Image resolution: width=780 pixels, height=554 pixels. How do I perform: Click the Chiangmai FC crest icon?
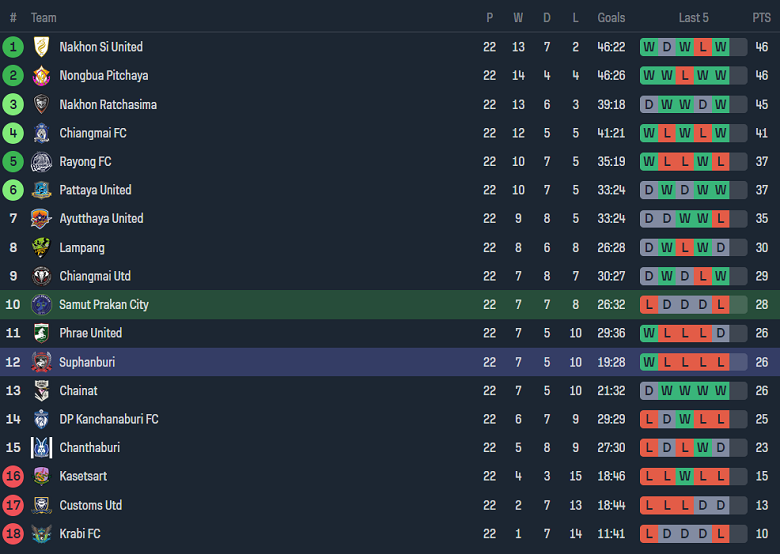[x=41, y=133]
